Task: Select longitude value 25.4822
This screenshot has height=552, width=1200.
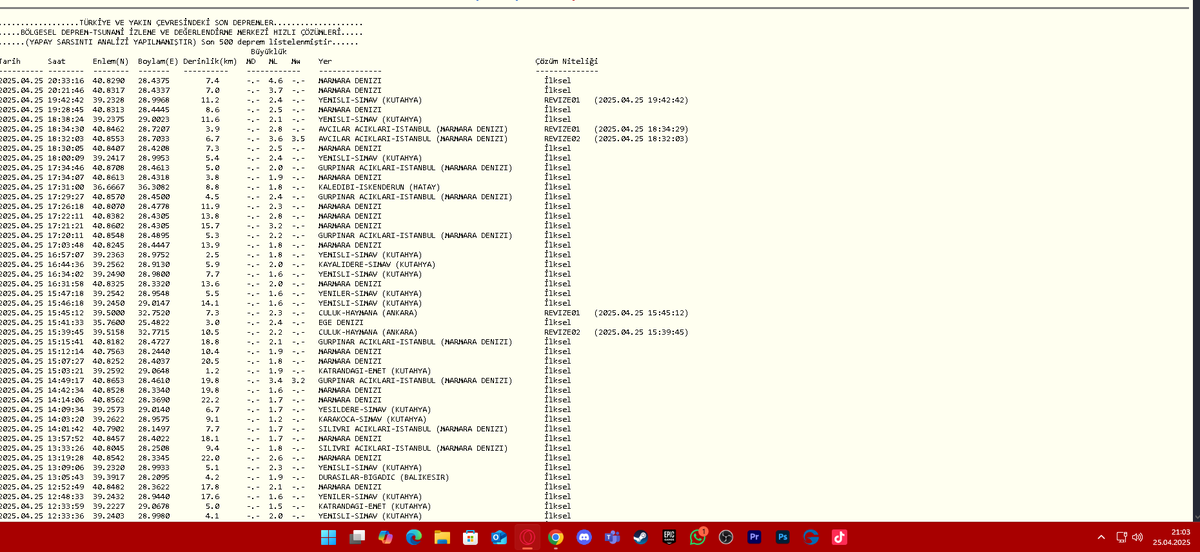Action: [154, 322]
